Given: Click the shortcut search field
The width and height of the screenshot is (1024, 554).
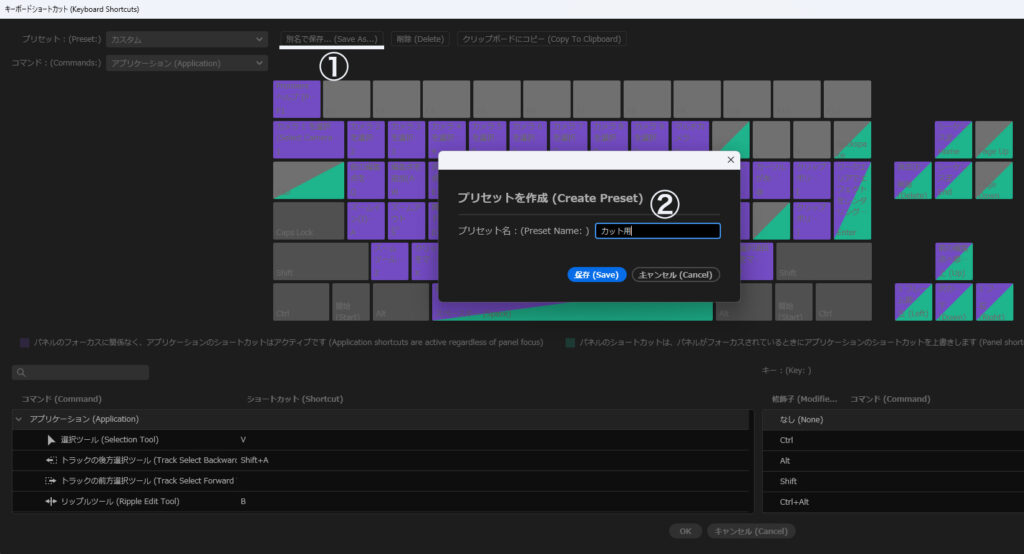Looking at the screenshot, I should pos(80,372).
